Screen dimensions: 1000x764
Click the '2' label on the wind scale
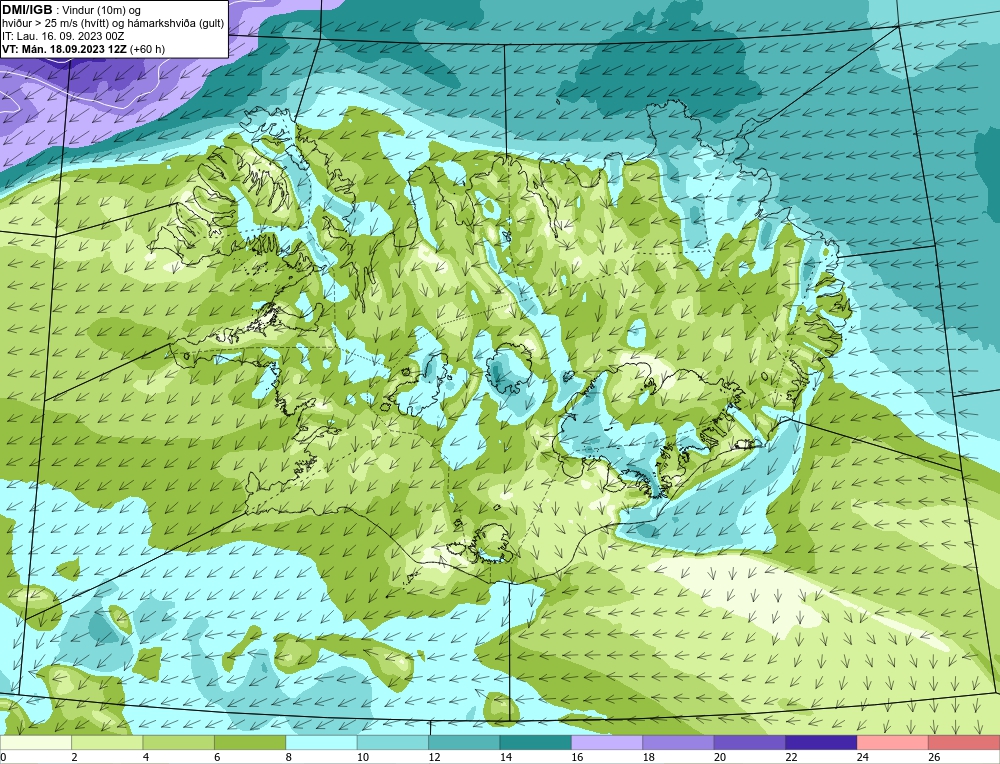coord(75,757)
